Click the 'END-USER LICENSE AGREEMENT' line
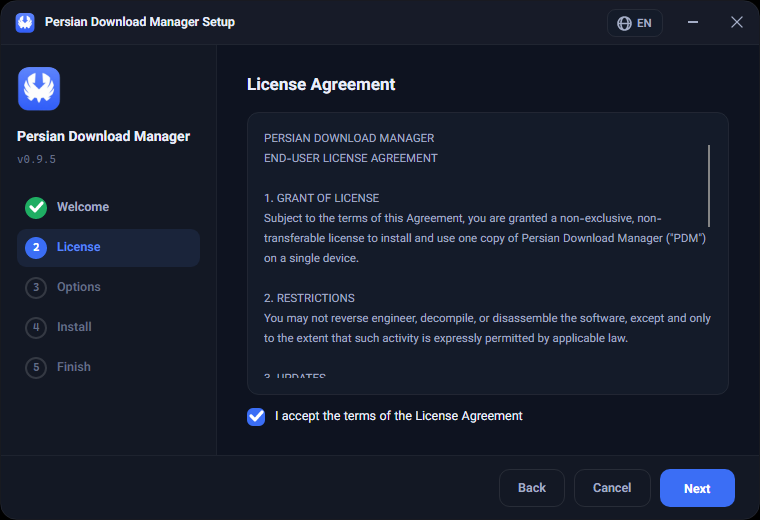760x520 pixels. pos(350,158)
